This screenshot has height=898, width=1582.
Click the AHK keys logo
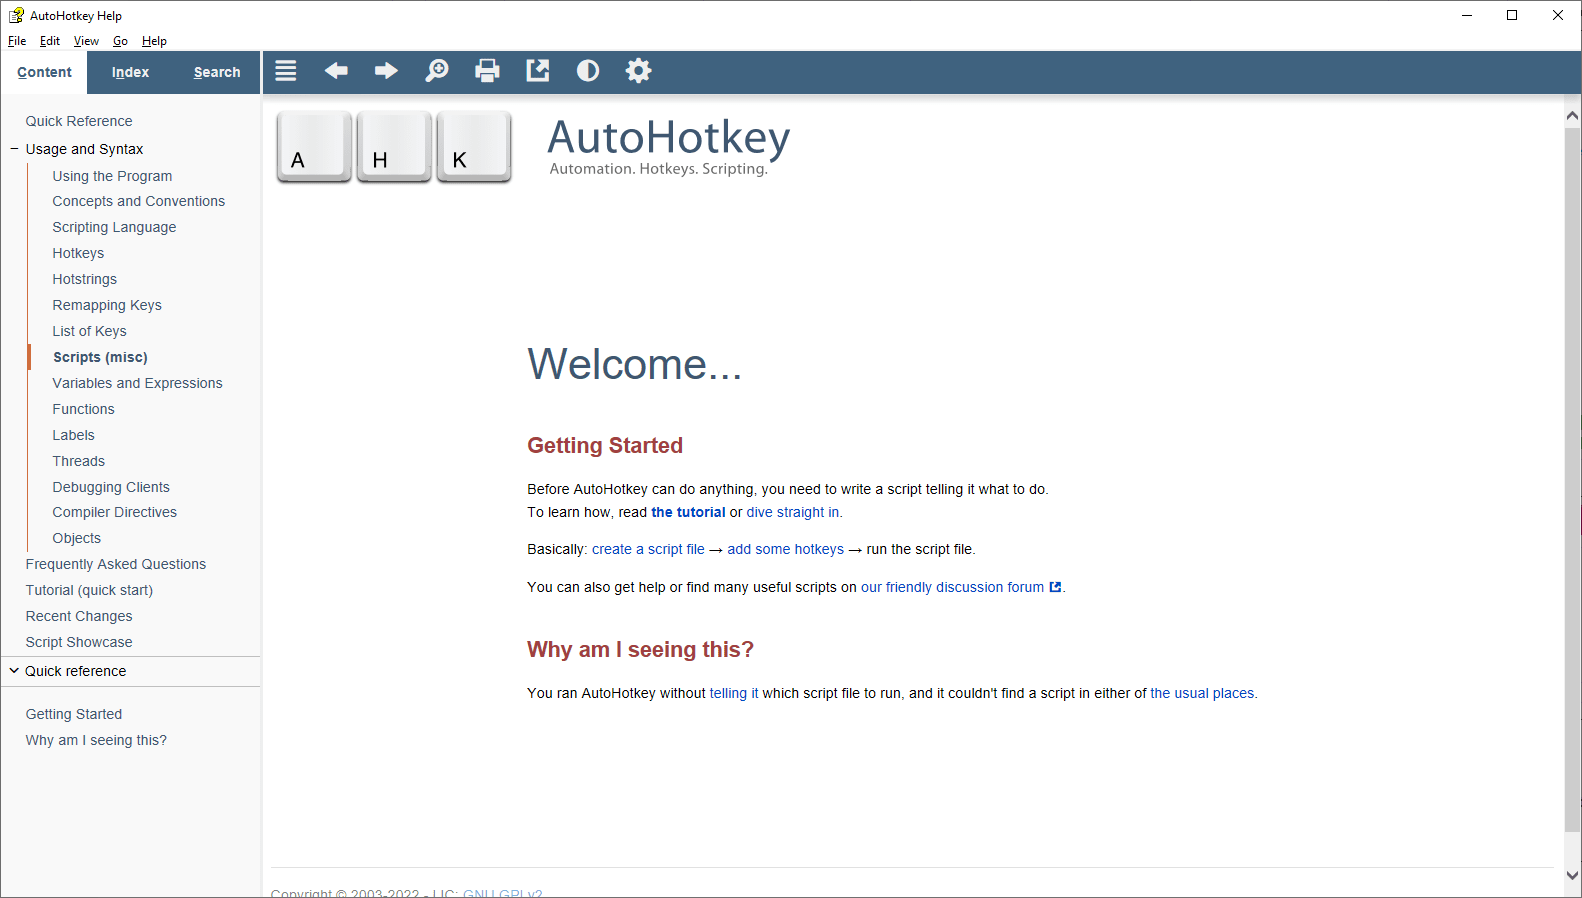[x=394, y=147]
